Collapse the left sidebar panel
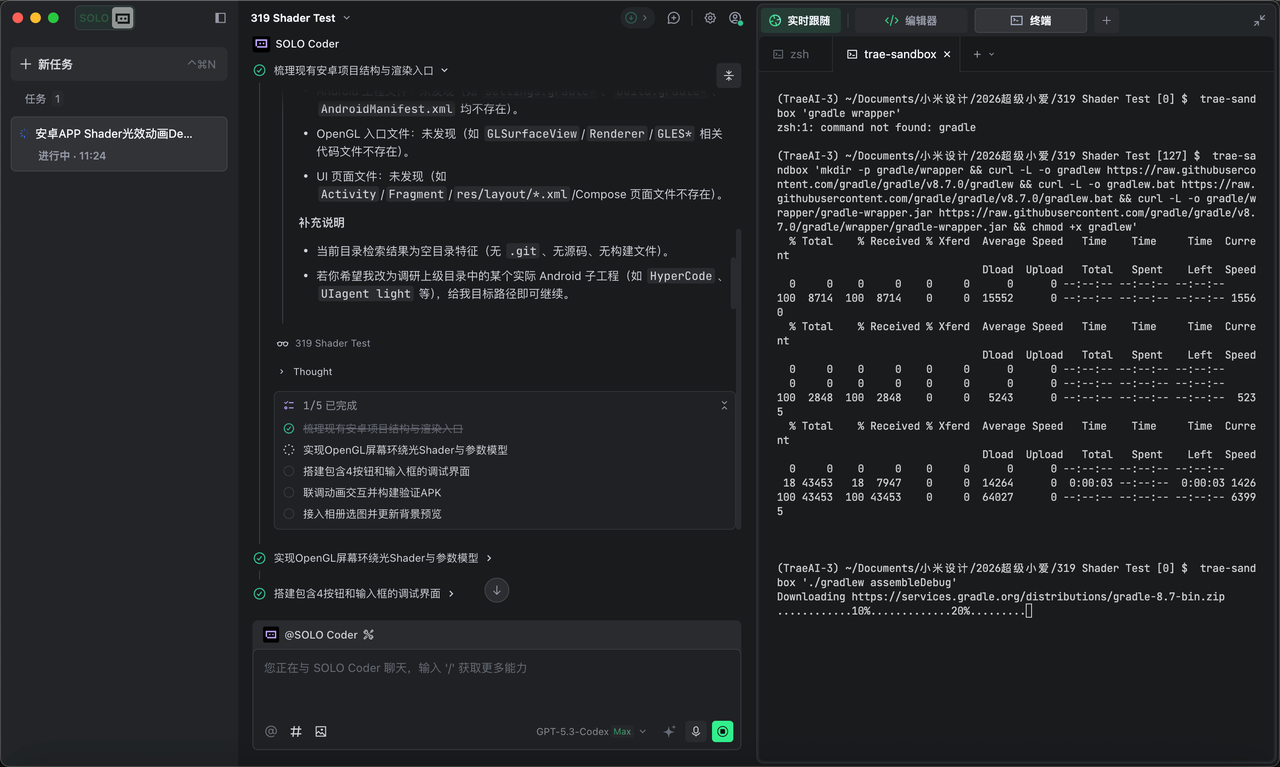 point(221,18)
